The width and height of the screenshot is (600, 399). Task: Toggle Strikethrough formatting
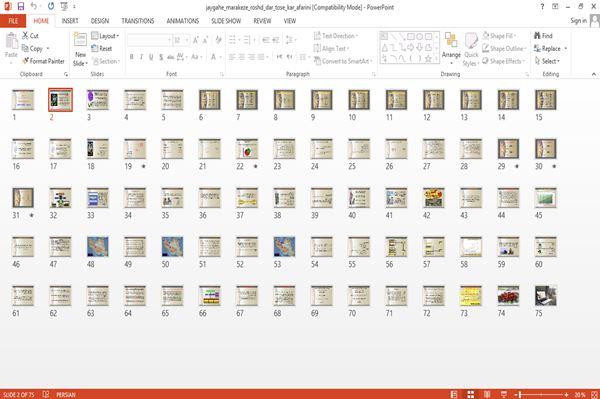coord(171,57)
